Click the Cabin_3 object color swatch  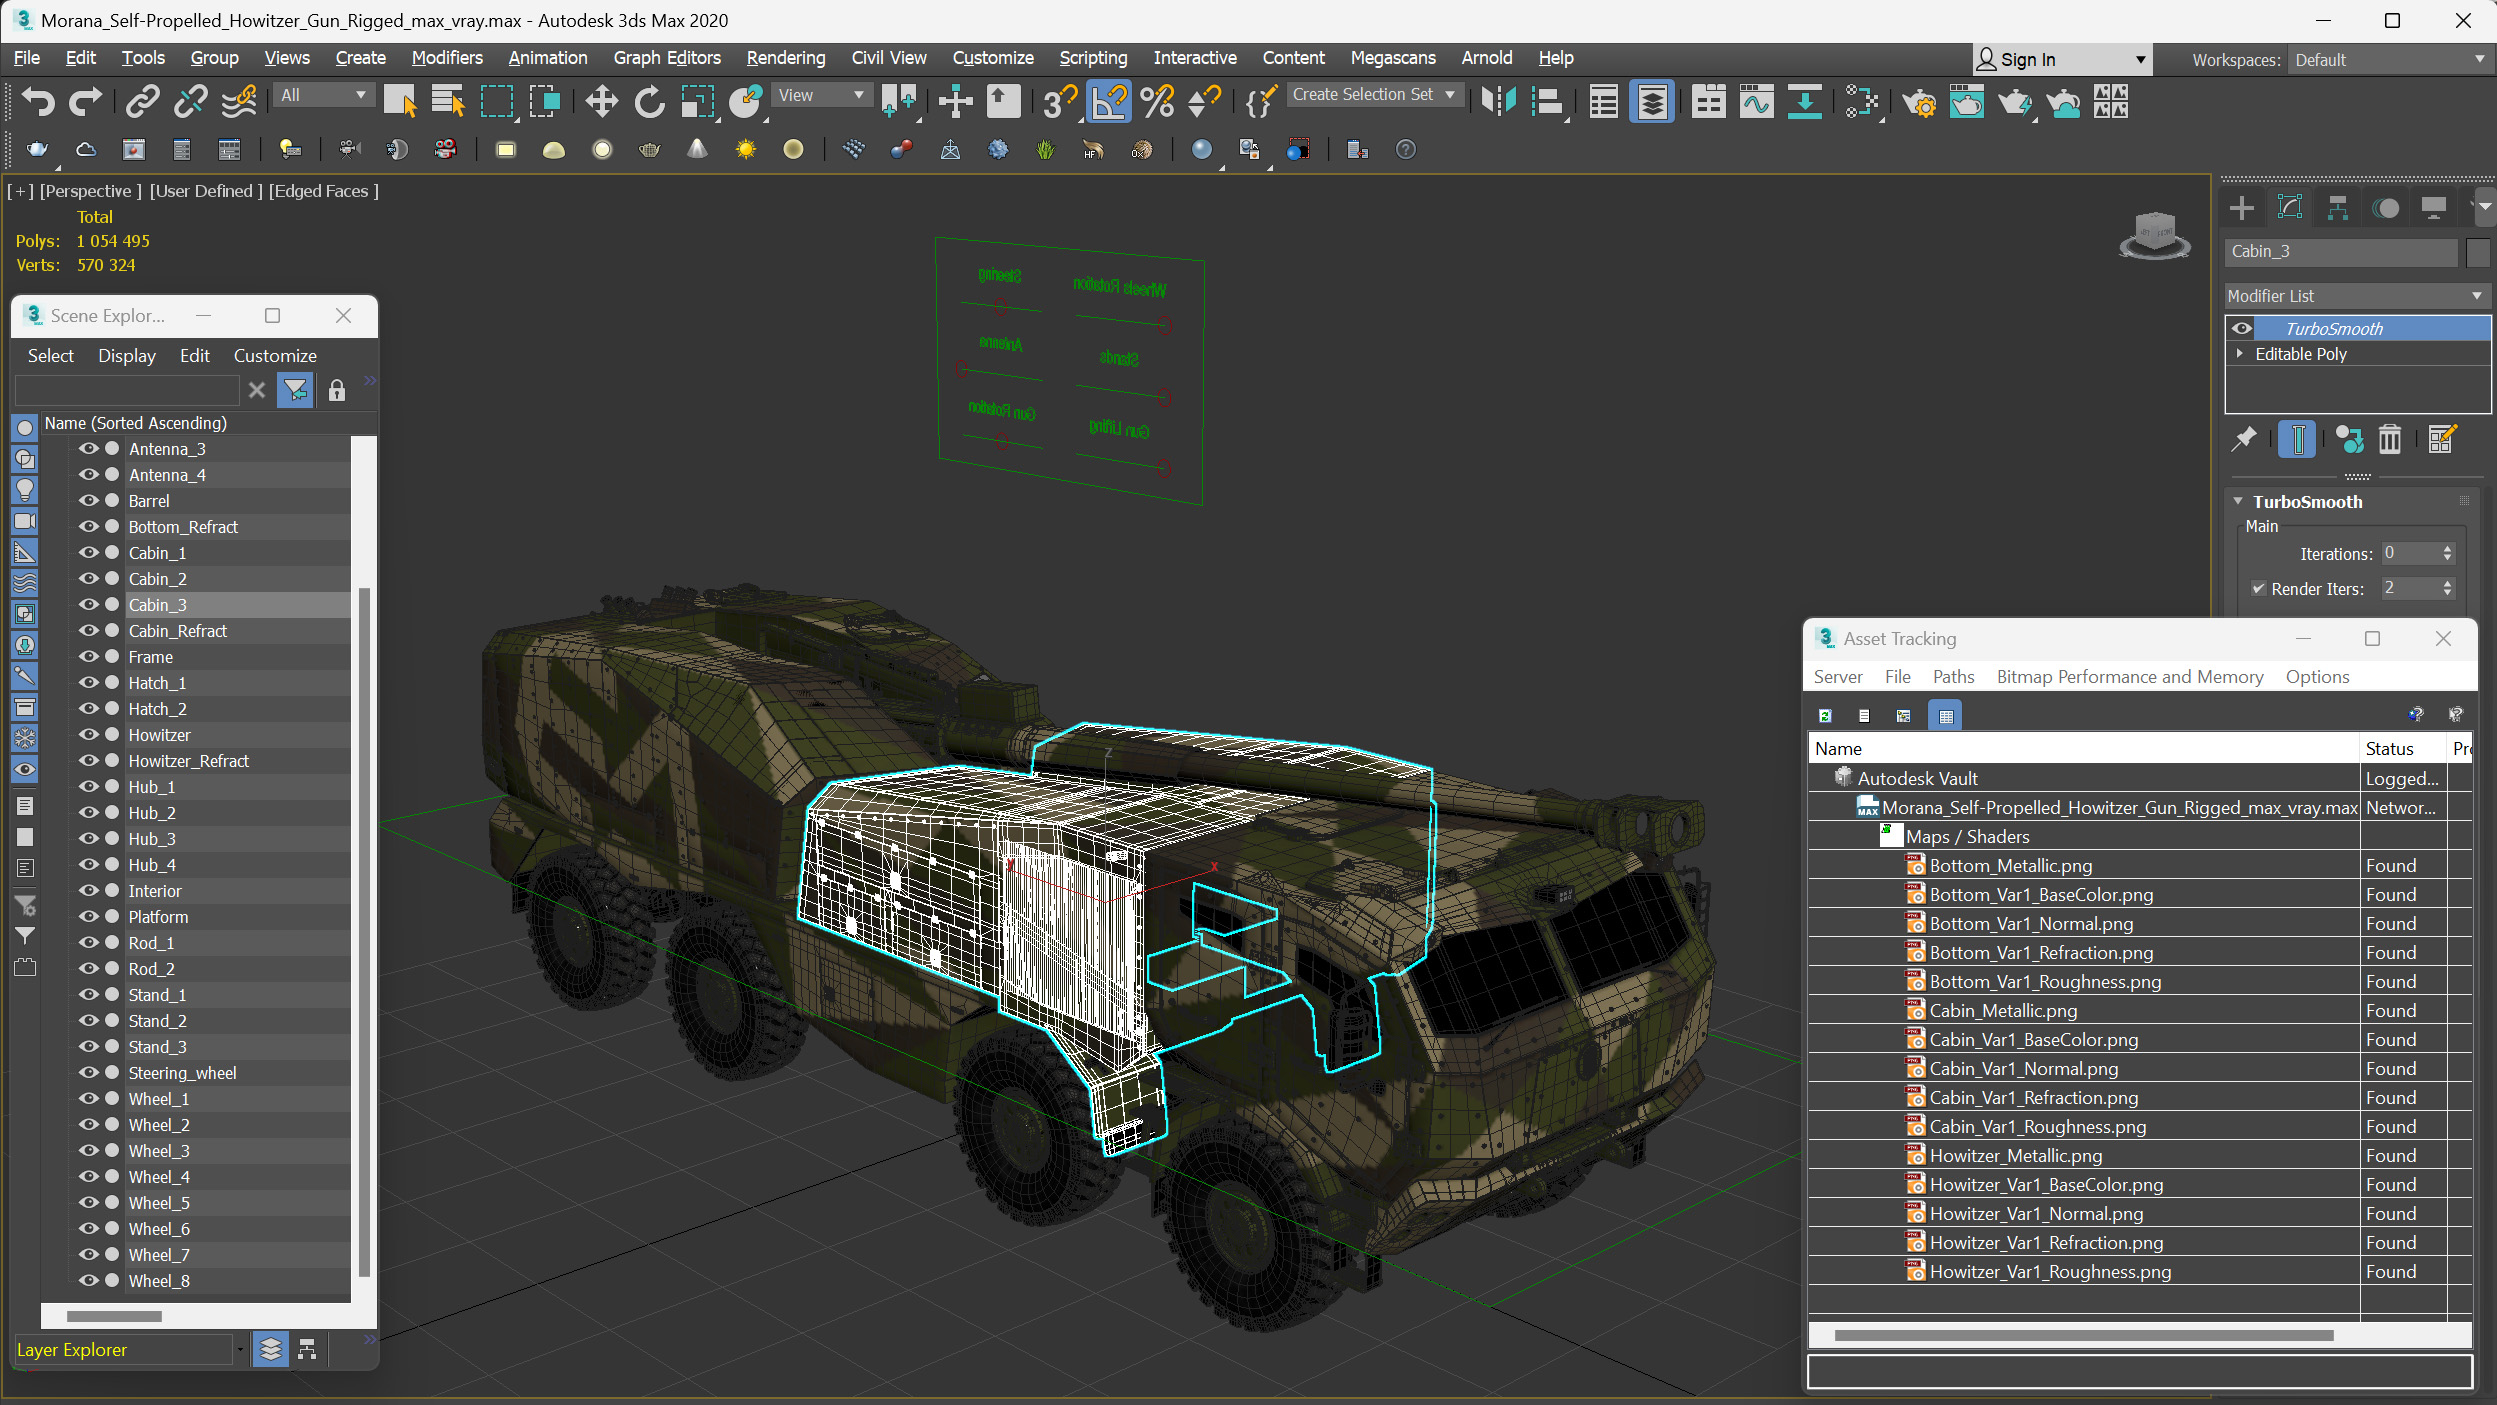[2477, 252]
